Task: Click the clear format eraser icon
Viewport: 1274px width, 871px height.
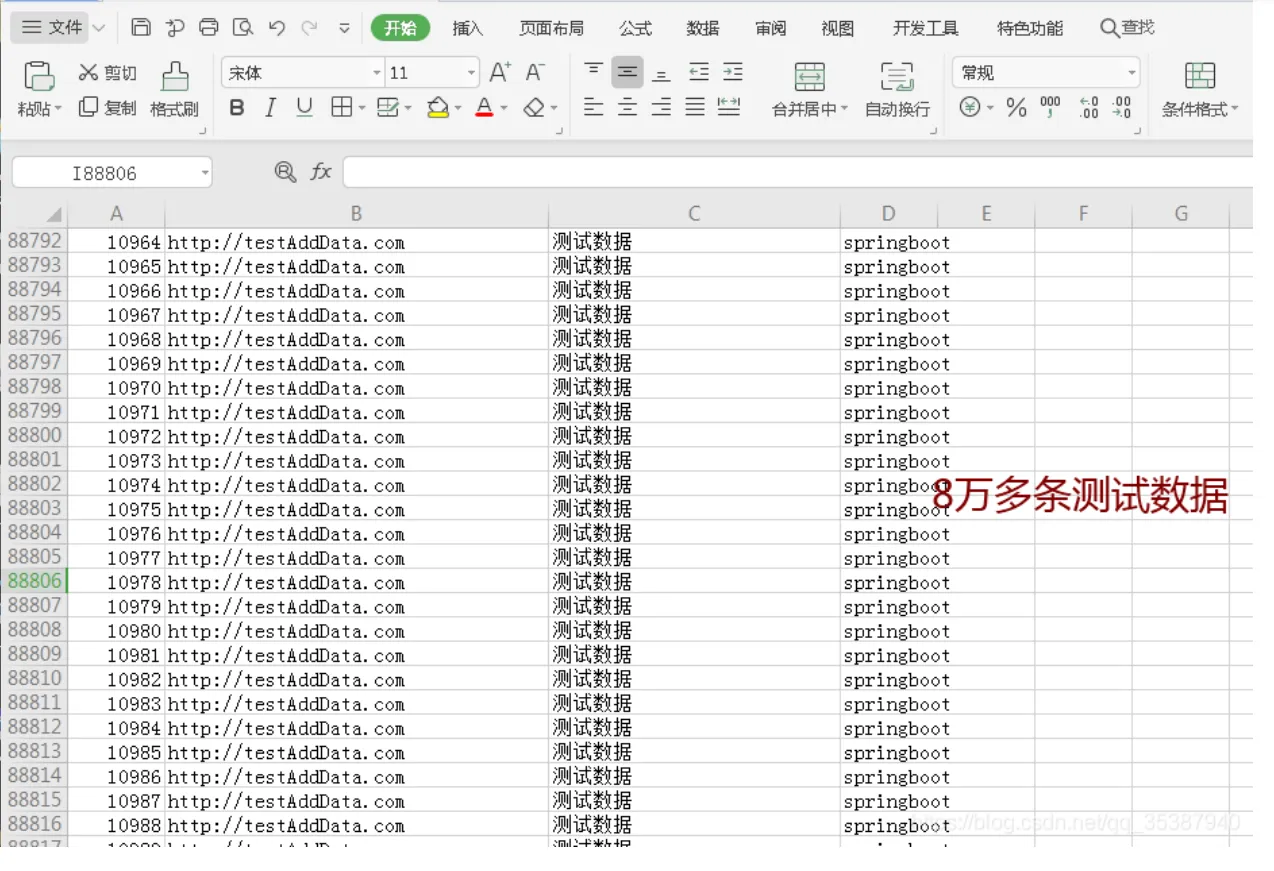Action: tap(534, 107)
